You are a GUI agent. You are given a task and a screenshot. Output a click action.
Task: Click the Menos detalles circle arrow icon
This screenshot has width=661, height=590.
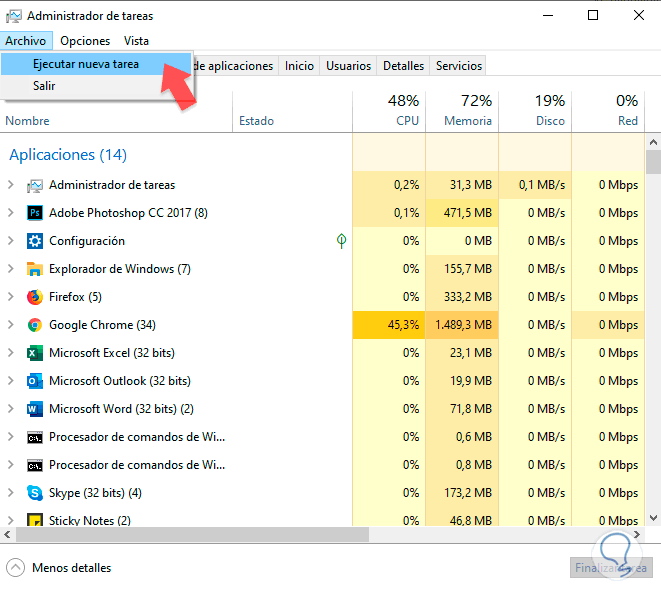pos(16,568)
